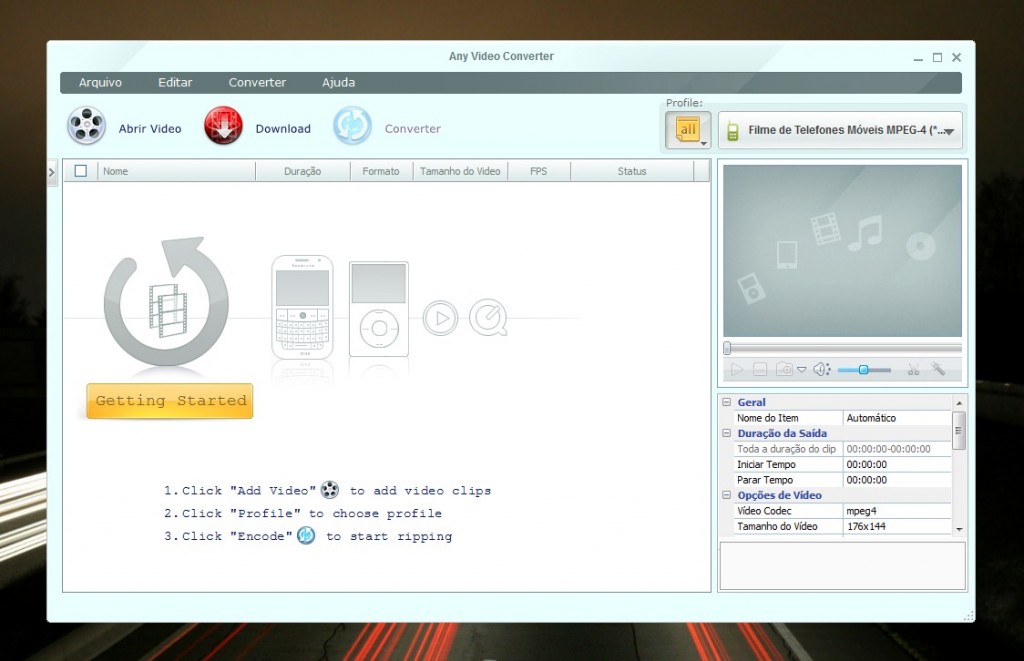Open the 'all' profile category button

pyautogui.click(x=688, y=129)
